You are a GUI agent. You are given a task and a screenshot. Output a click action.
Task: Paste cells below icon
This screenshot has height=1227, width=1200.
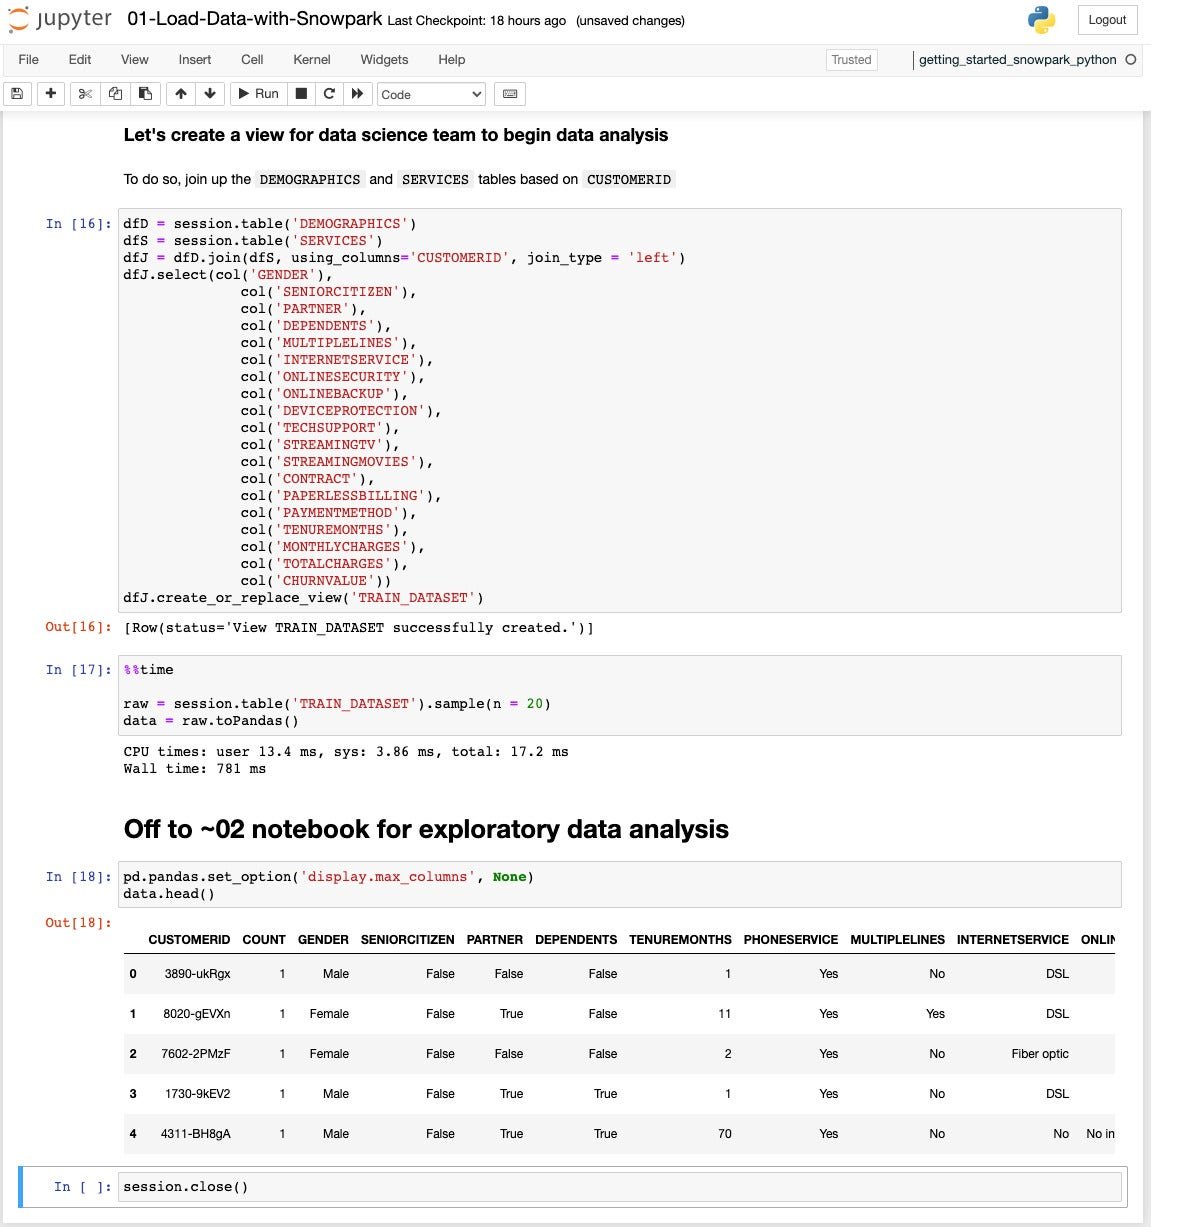(x=145, y=94)
